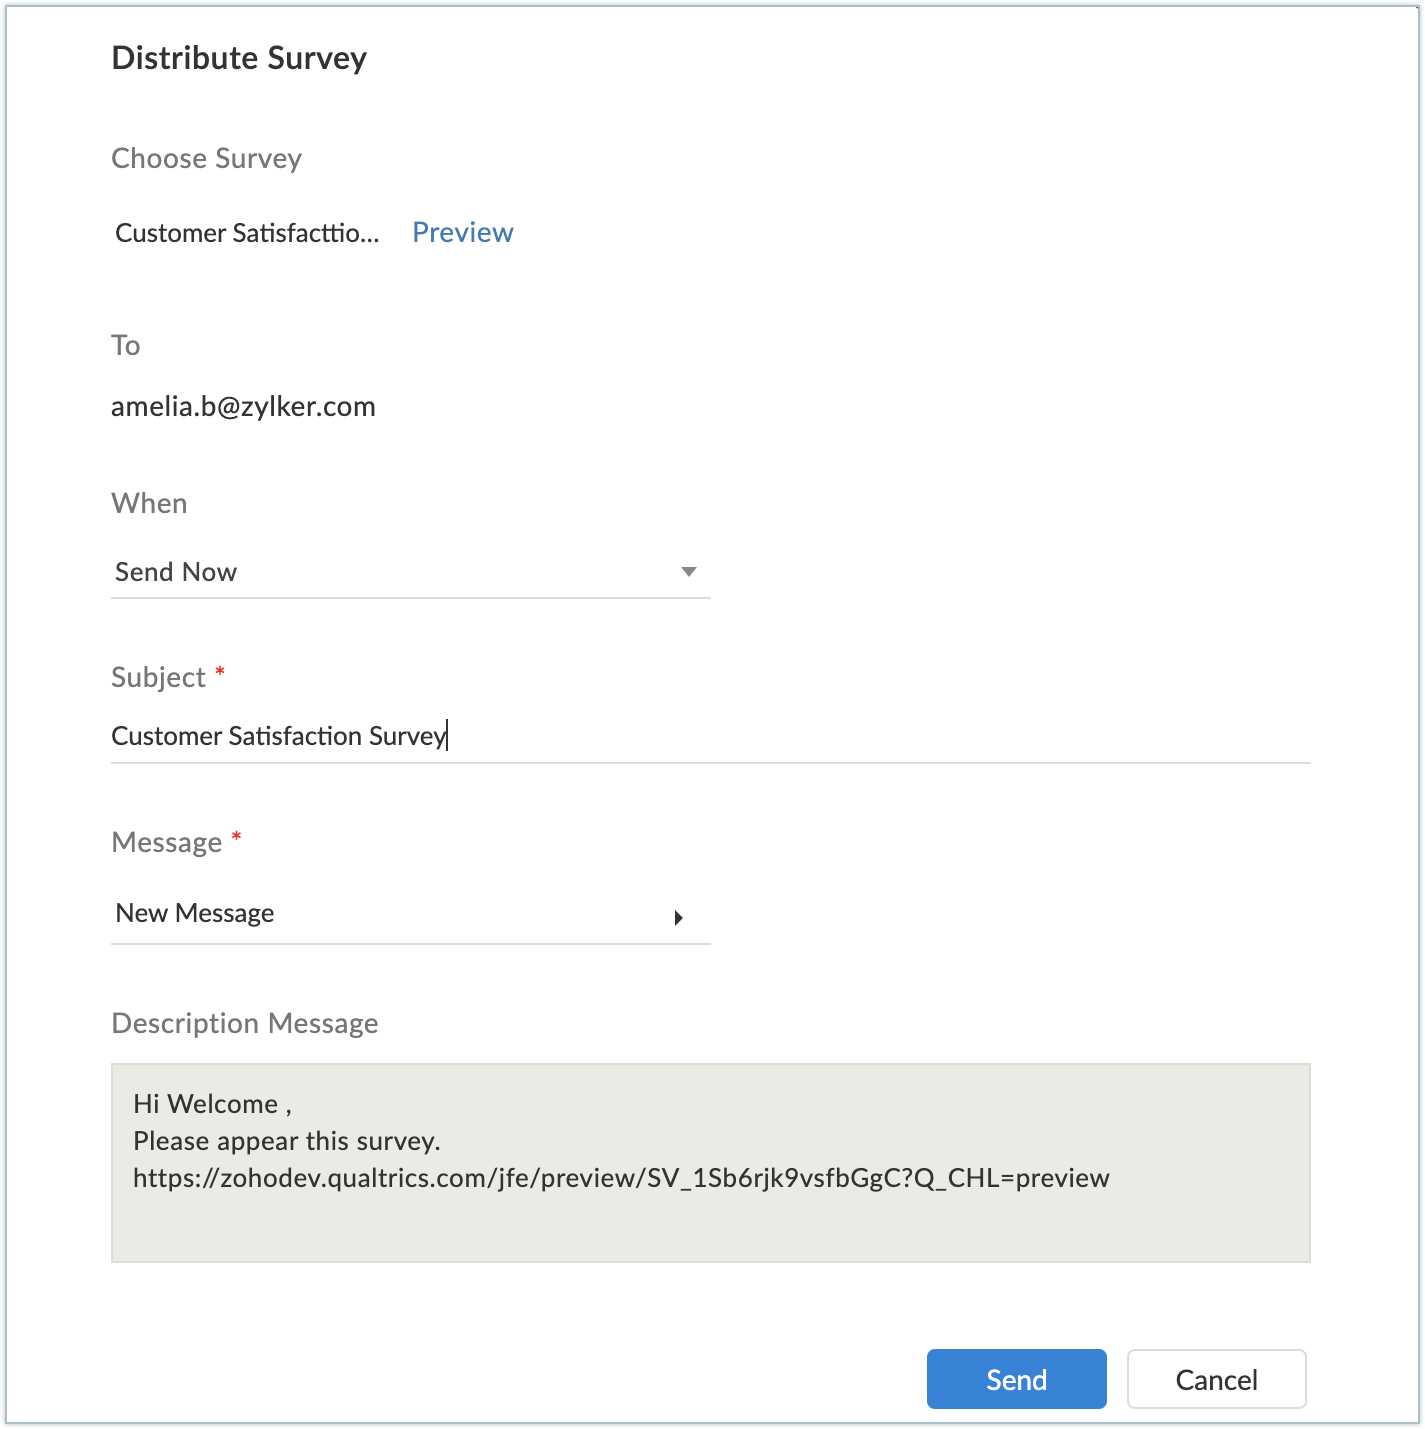1425x1429 pixels.
Task: Focus the Subject input field
Action: 710,736
